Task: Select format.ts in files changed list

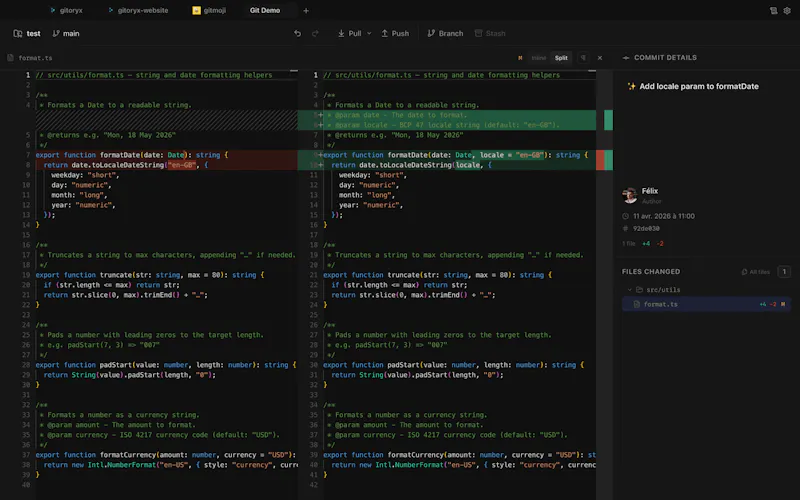Action: (x=706, y=304)
